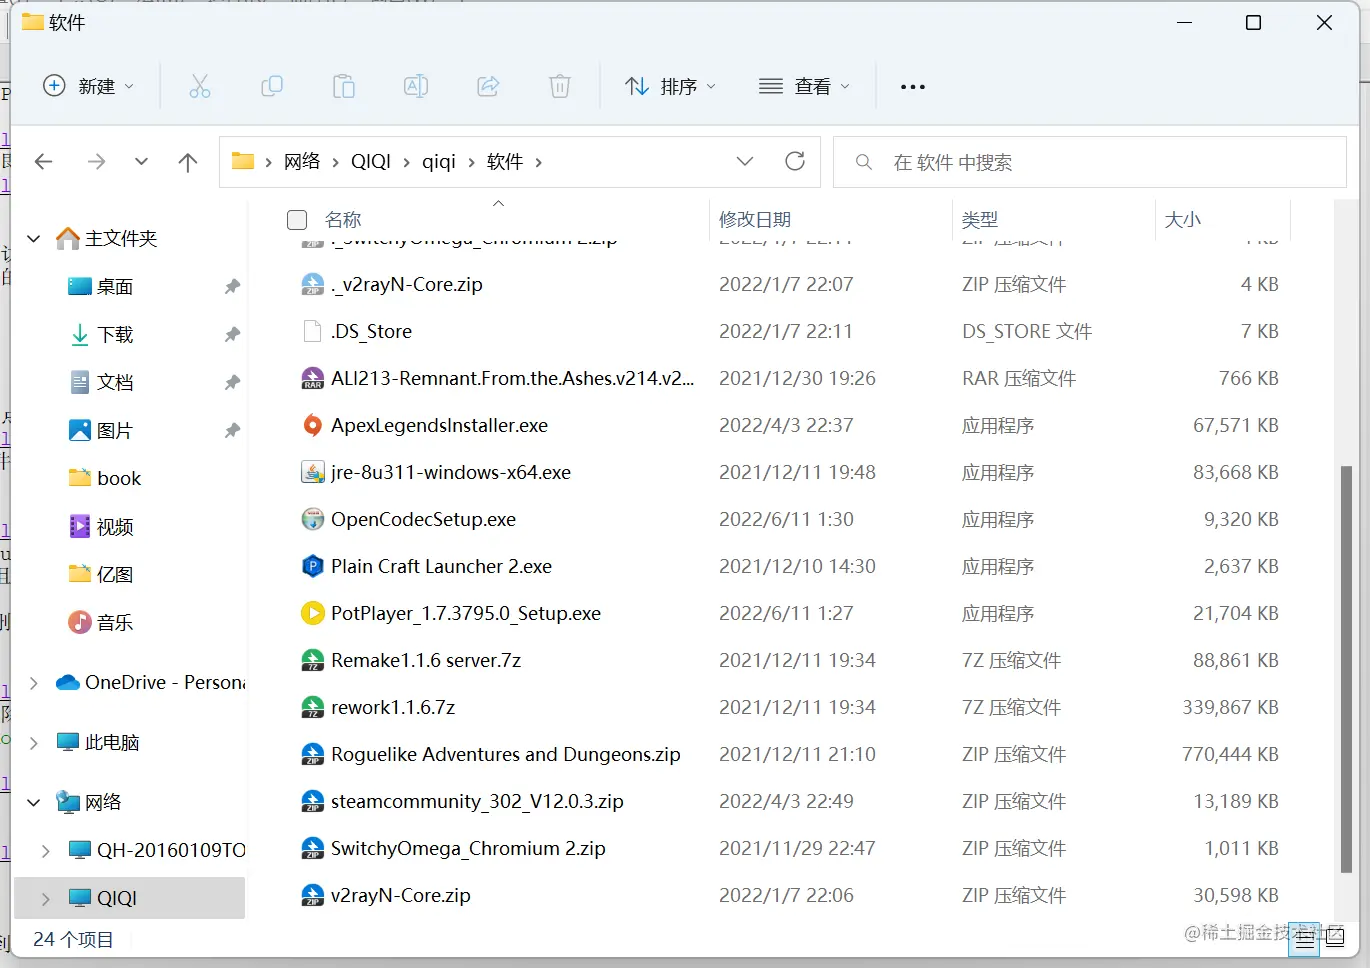
Task: Click the Share icon in toolbar
Action: tap(488, 86)
